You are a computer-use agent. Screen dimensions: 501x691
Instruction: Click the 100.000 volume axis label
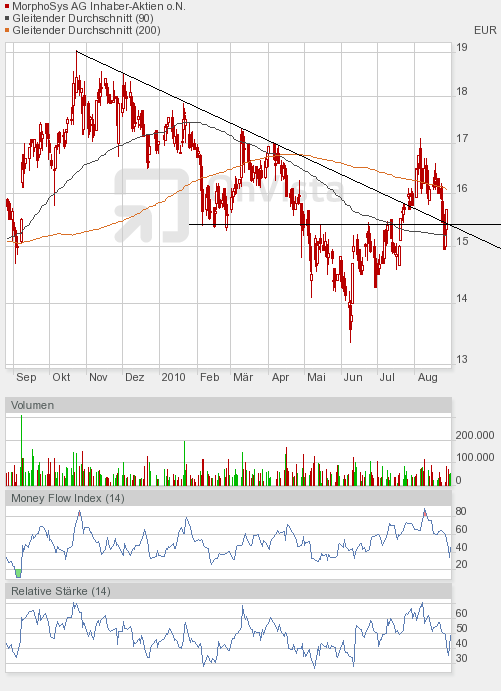pyautogui.click(x=475, y=457)
